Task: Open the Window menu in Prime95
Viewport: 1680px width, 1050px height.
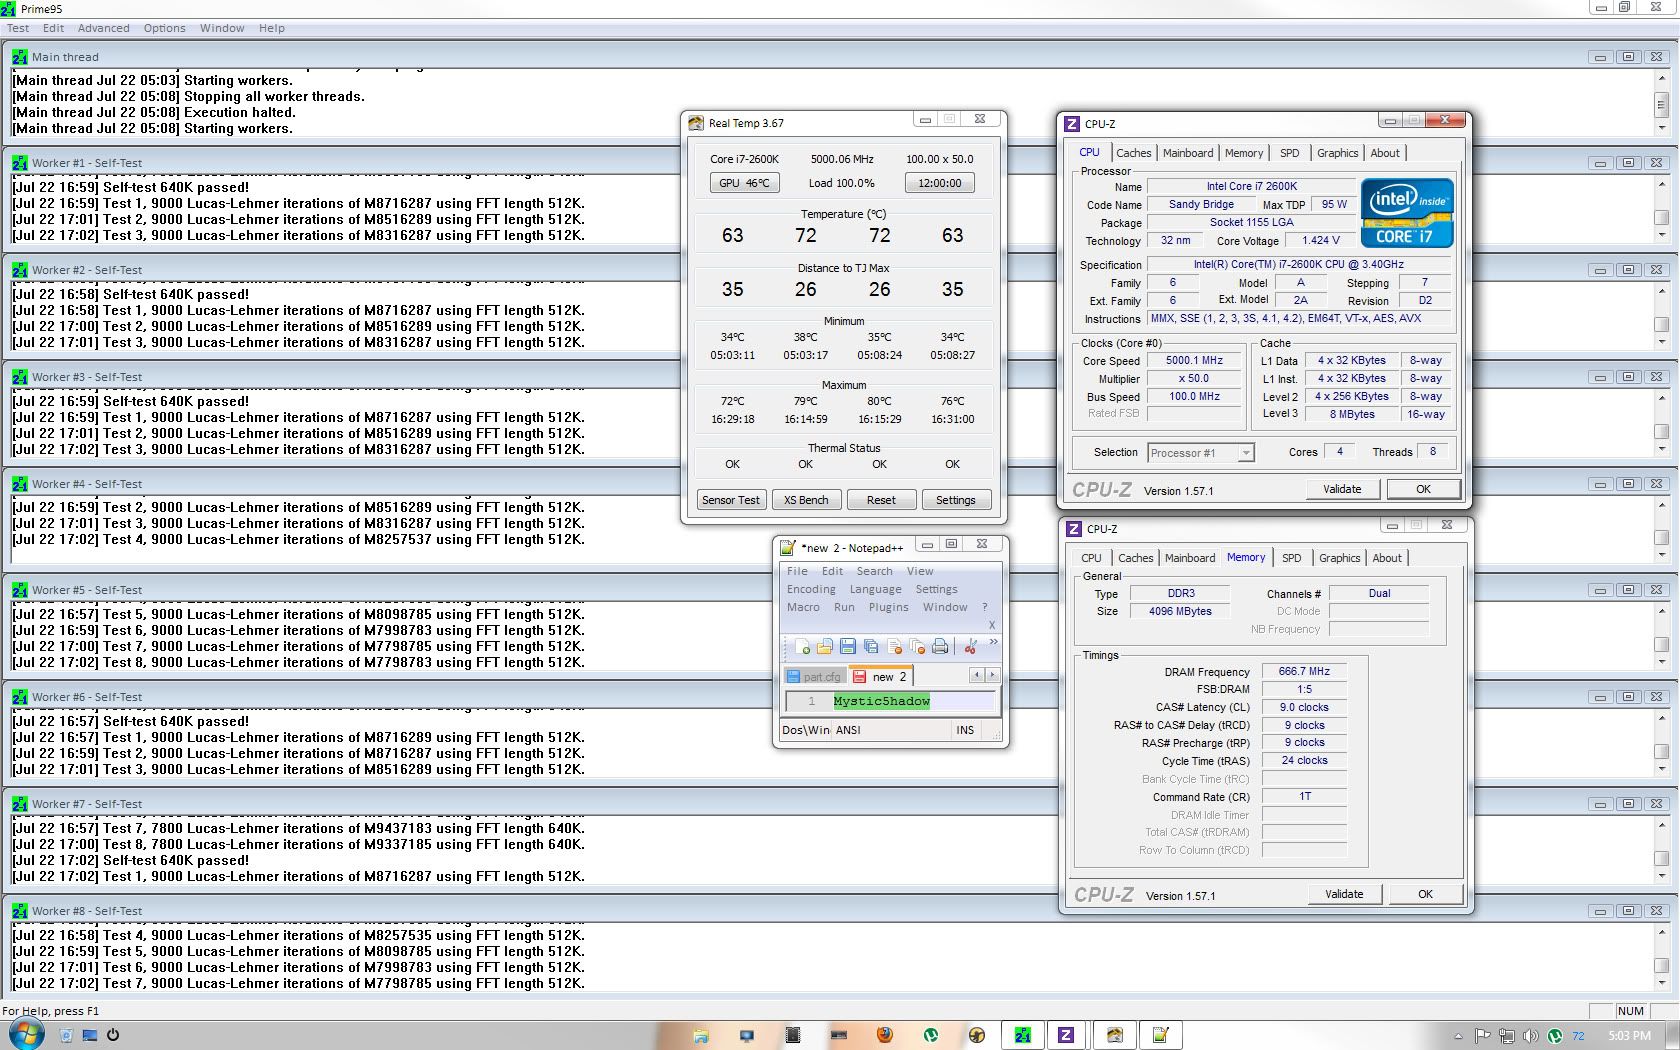Action: coord(222,28)
